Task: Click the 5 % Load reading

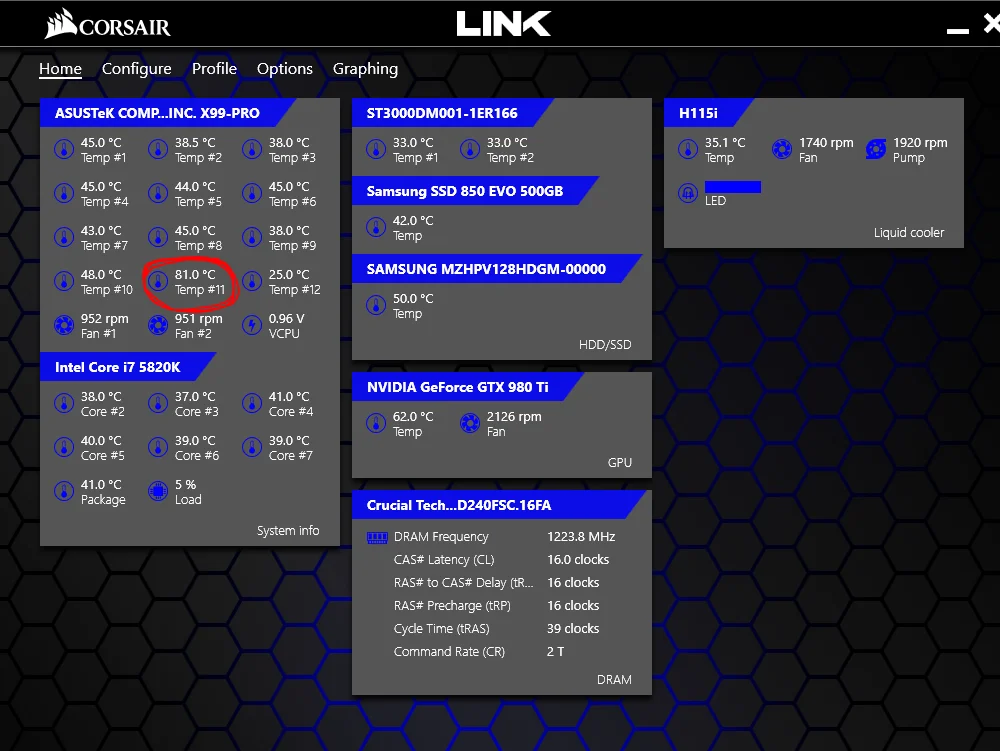Action: (x=188, y=492)
